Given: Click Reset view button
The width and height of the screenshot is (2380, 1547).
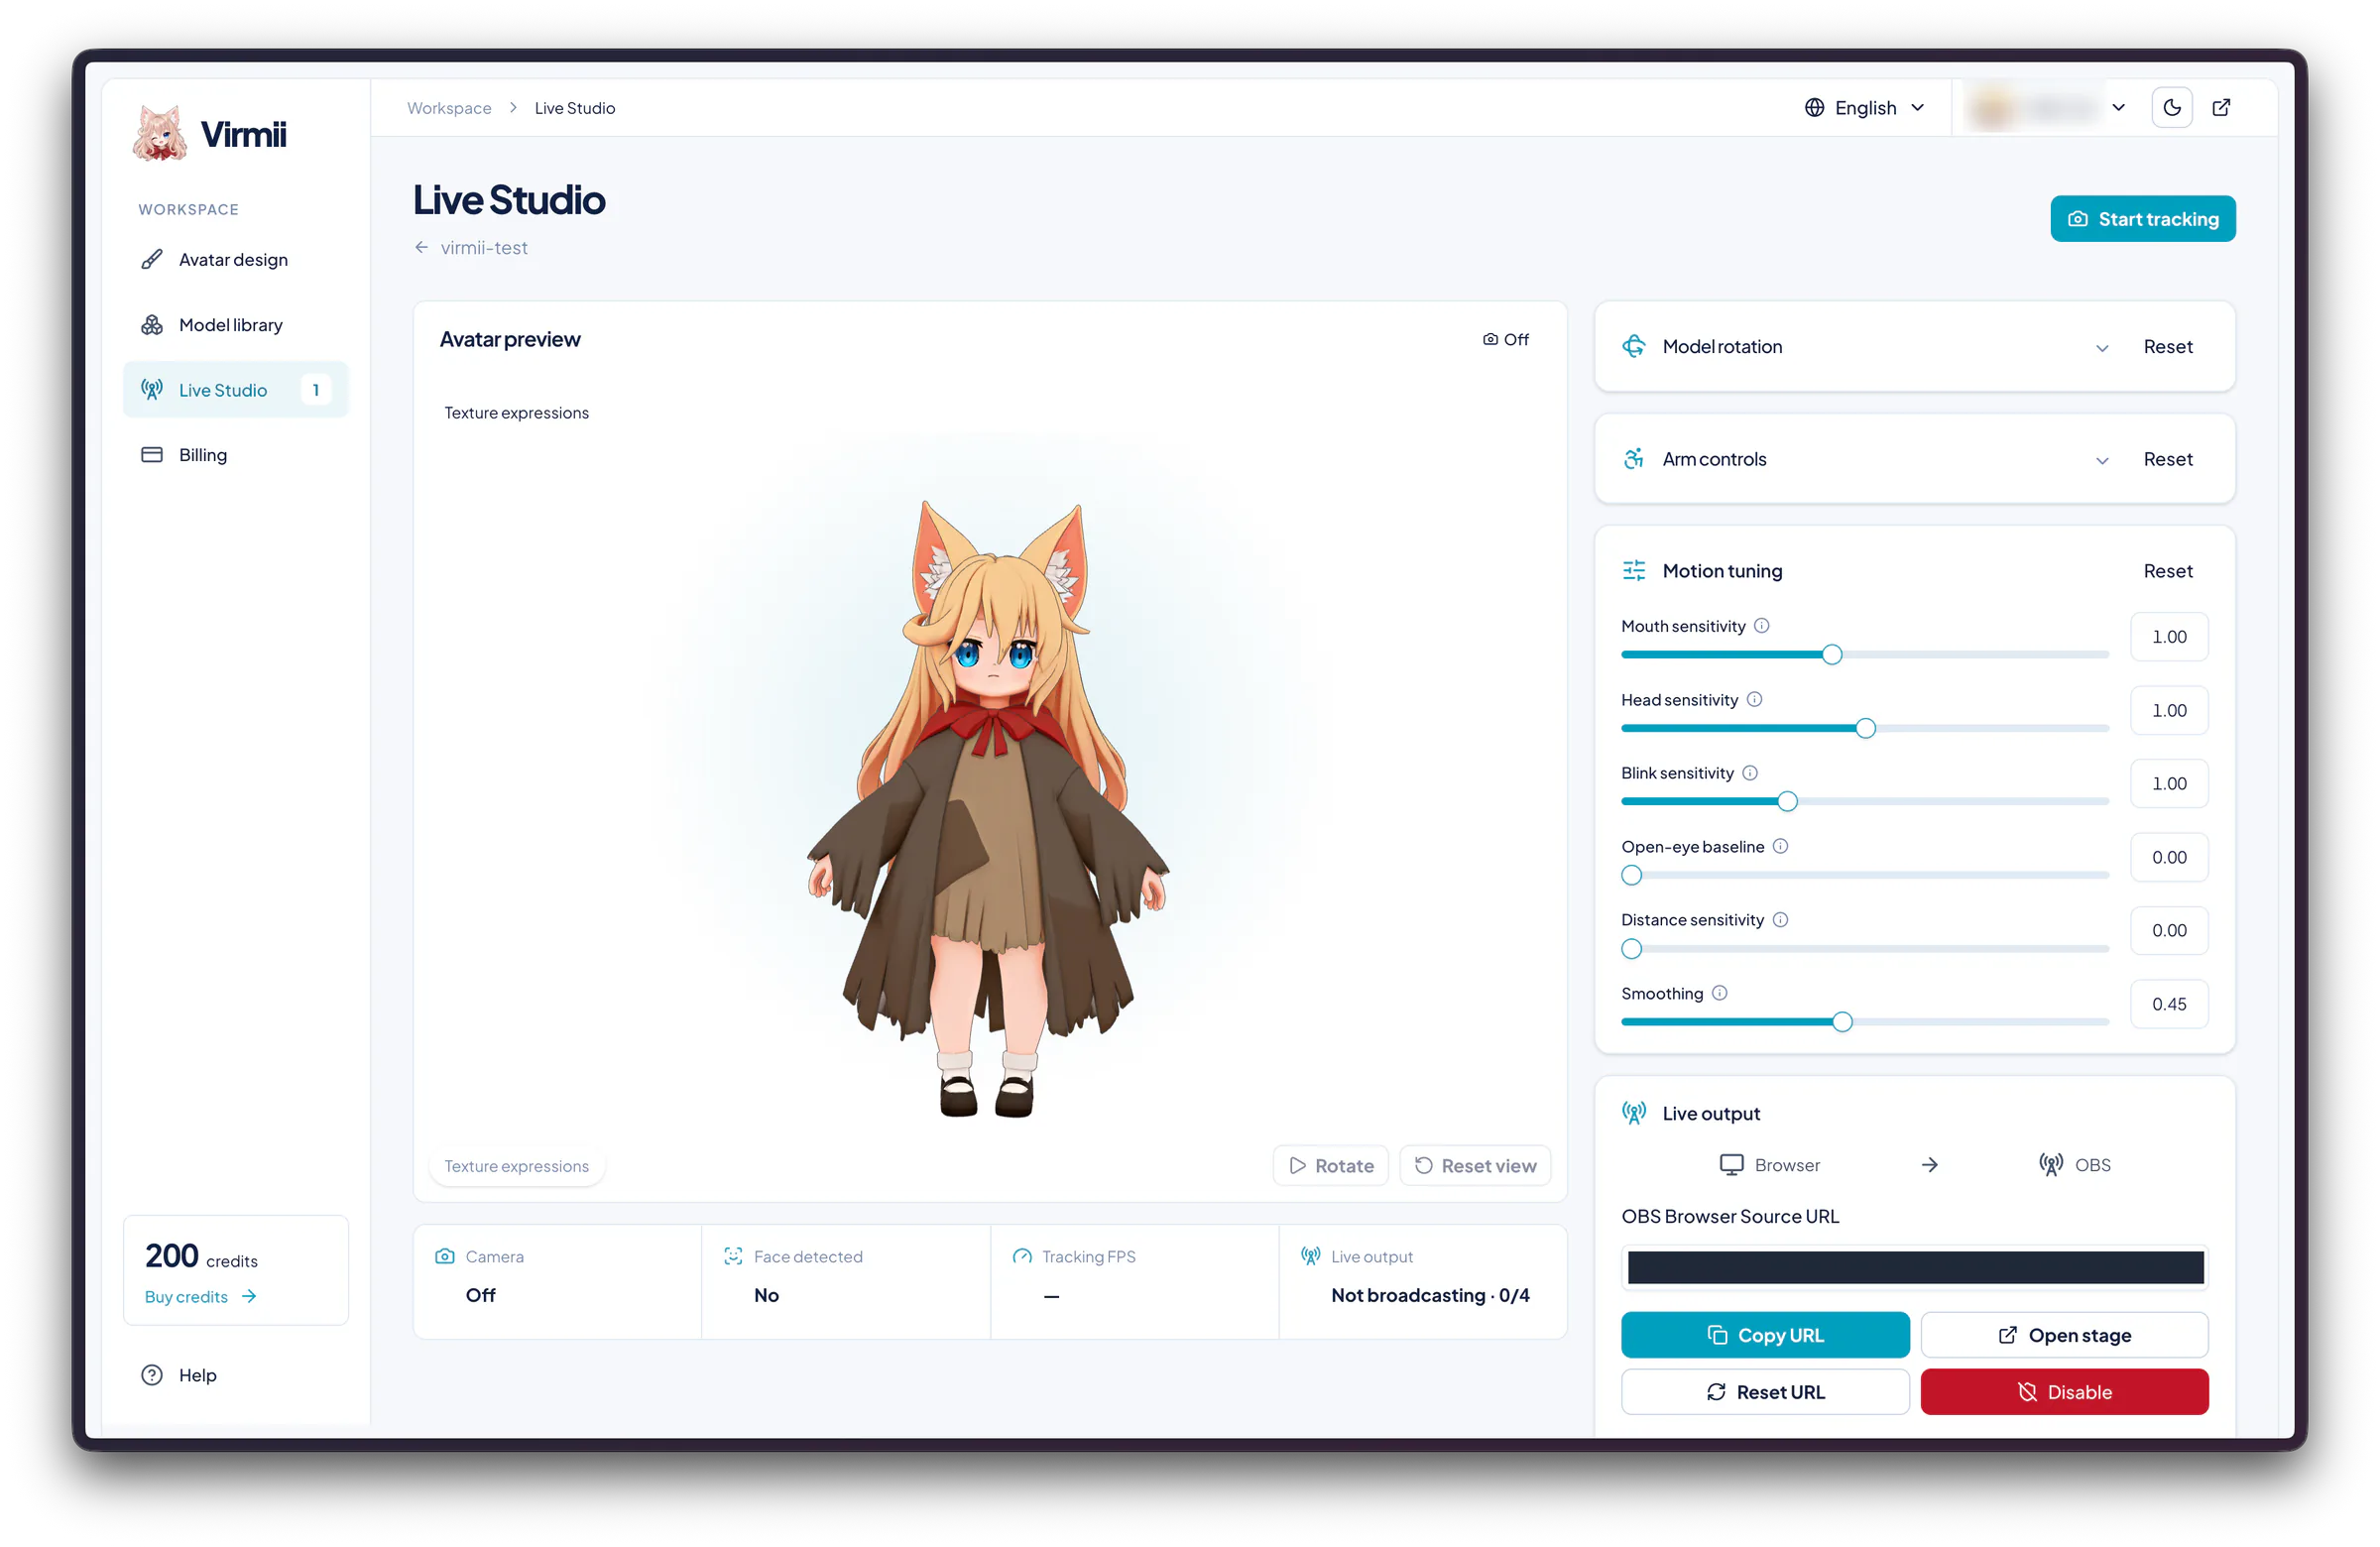Looking at the screenshot, I should [x=1475, y=1165].
